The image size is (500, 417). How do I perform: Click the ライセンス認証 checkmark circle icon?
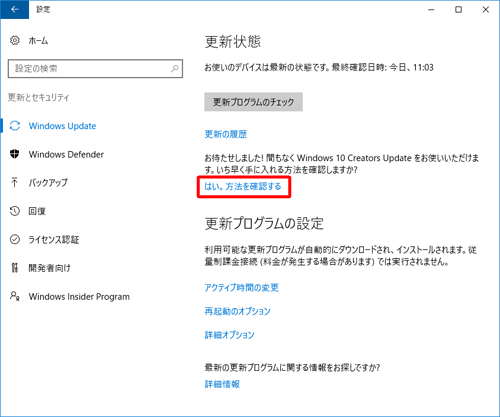click(15, 239)
